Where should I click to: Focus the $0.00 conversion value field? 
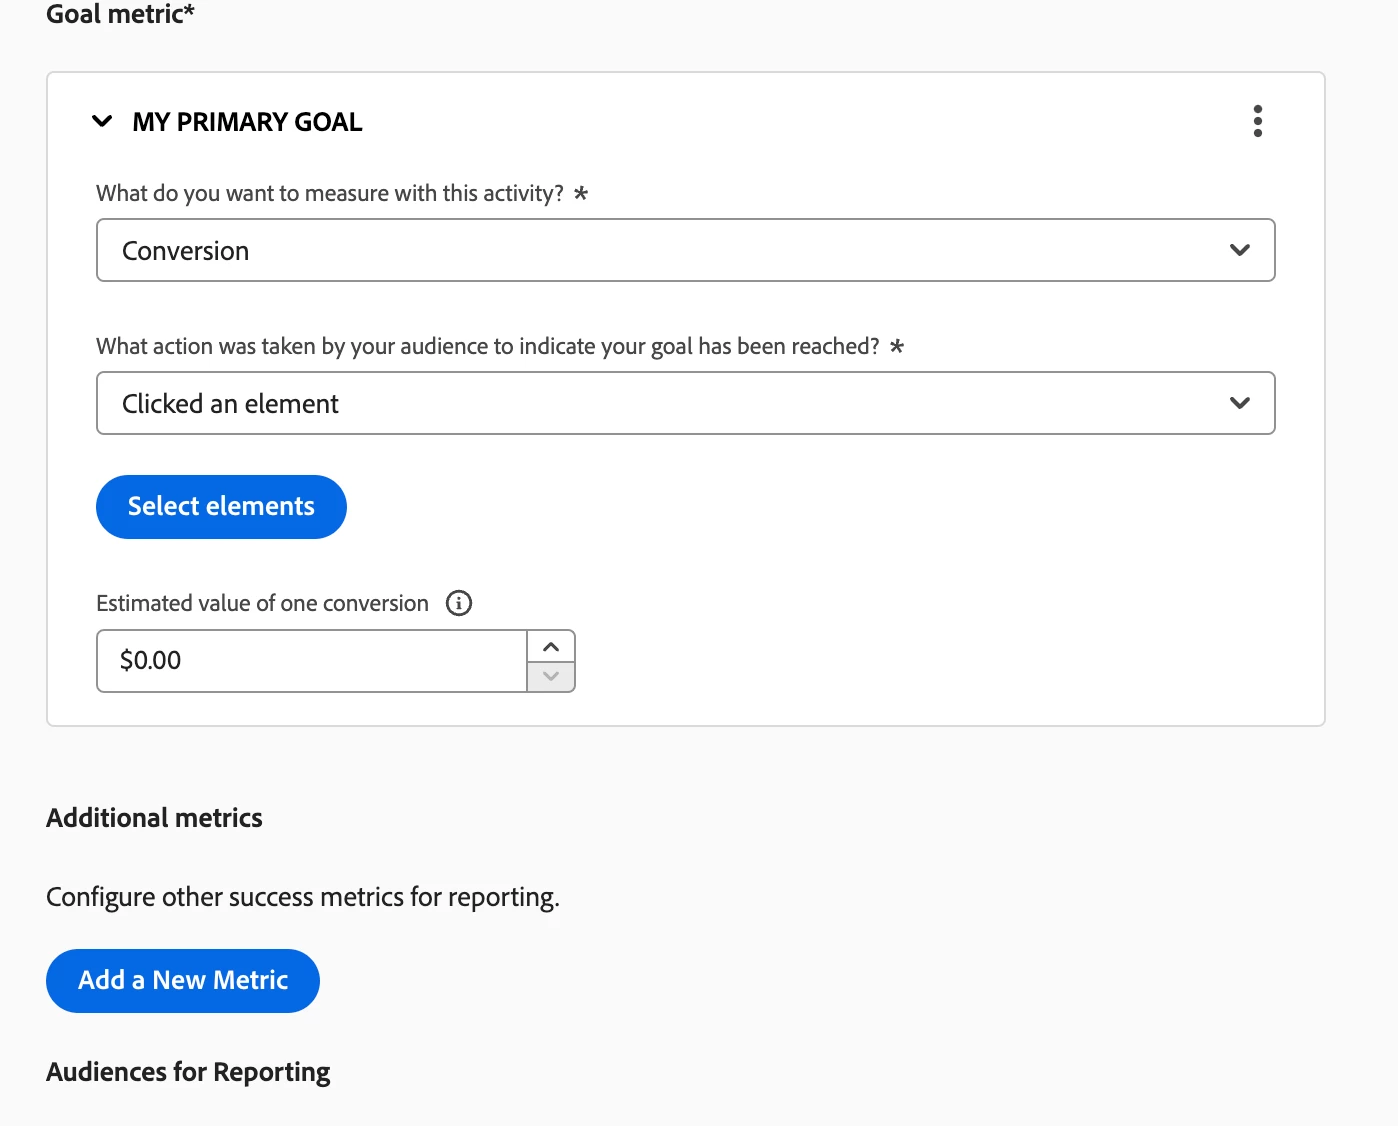(x=311, y=661)
